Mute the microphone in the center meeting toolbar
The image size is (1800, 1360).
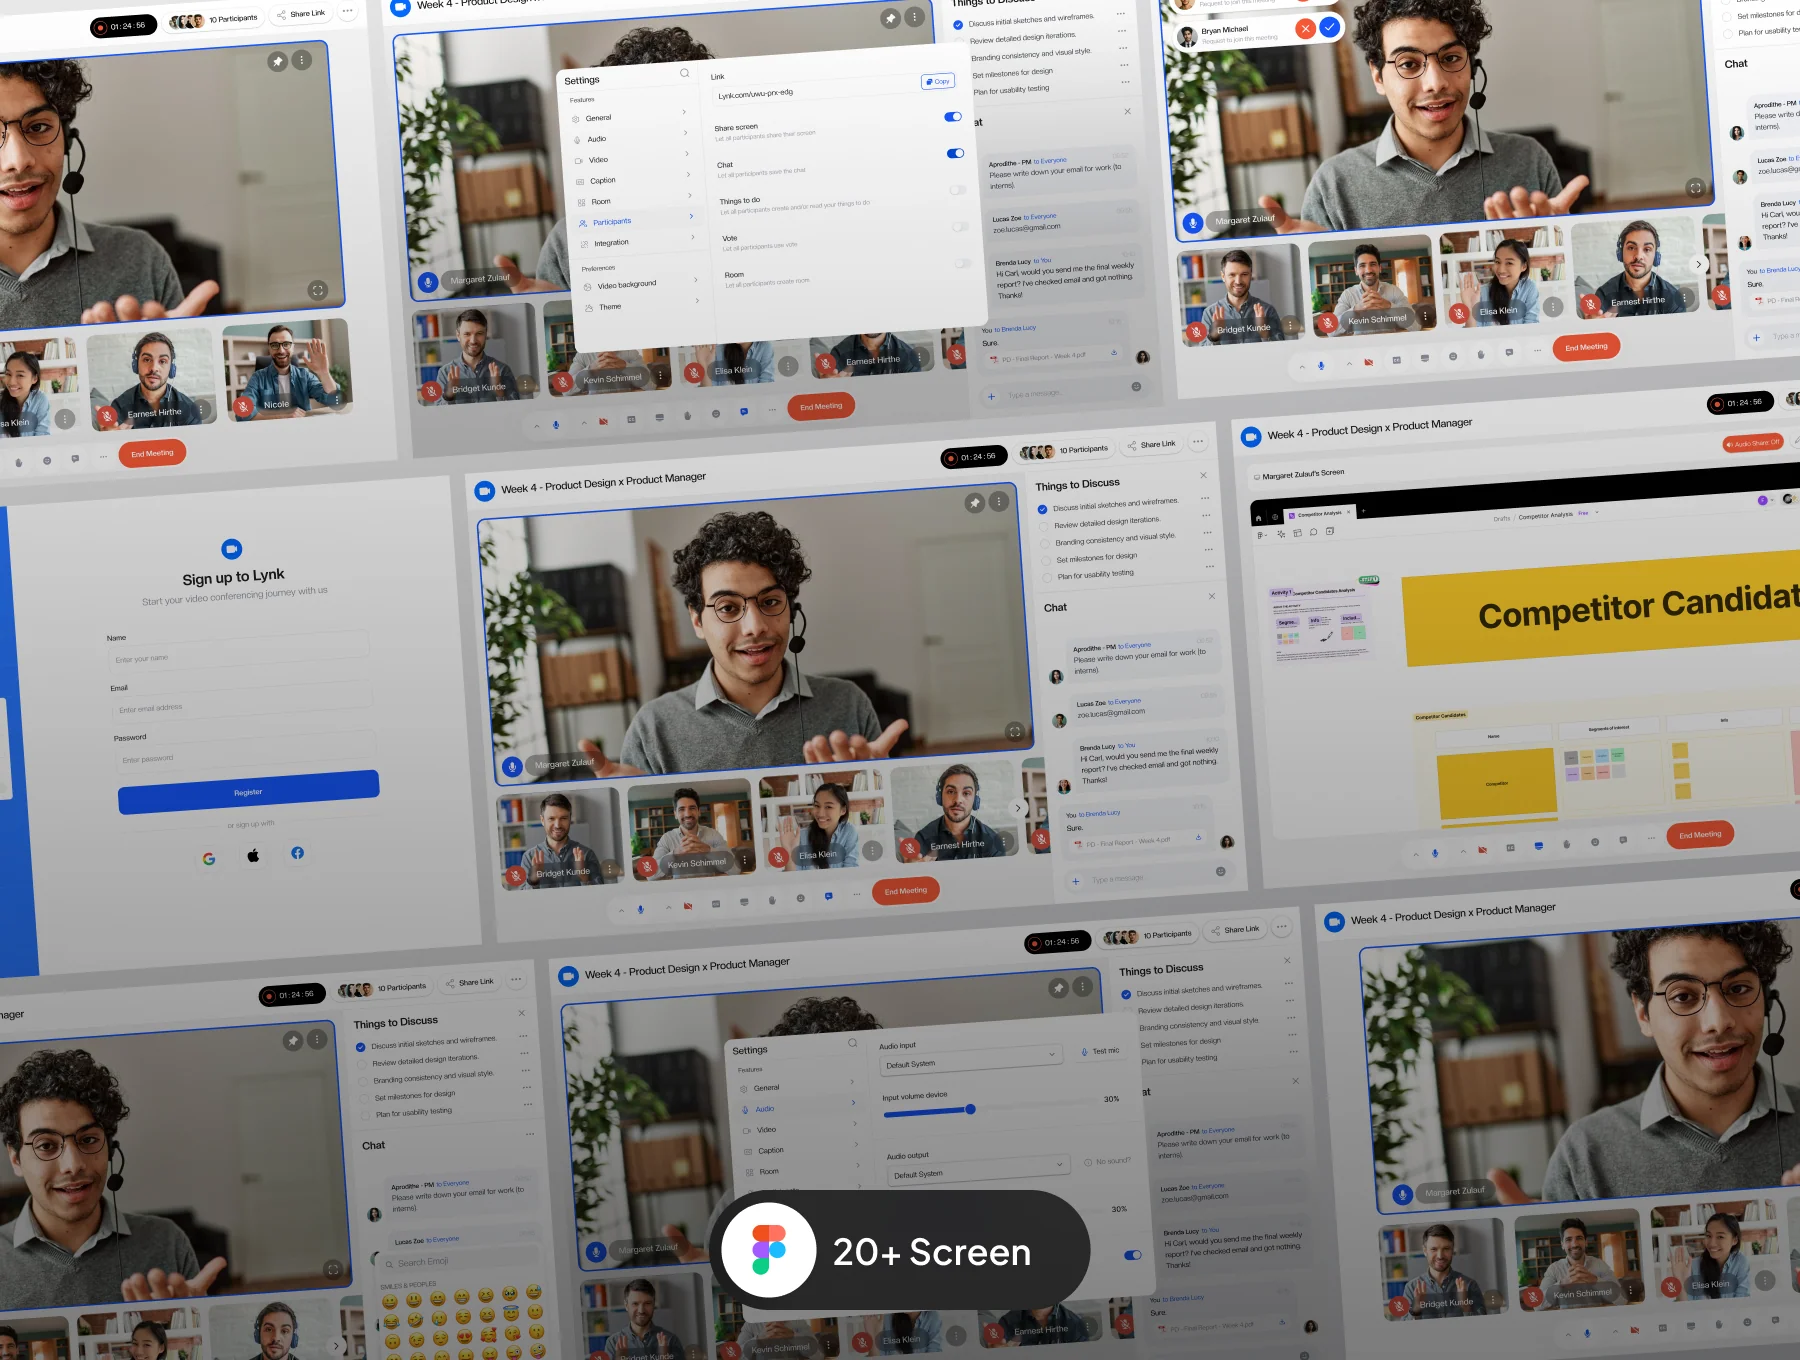(641, 909)
